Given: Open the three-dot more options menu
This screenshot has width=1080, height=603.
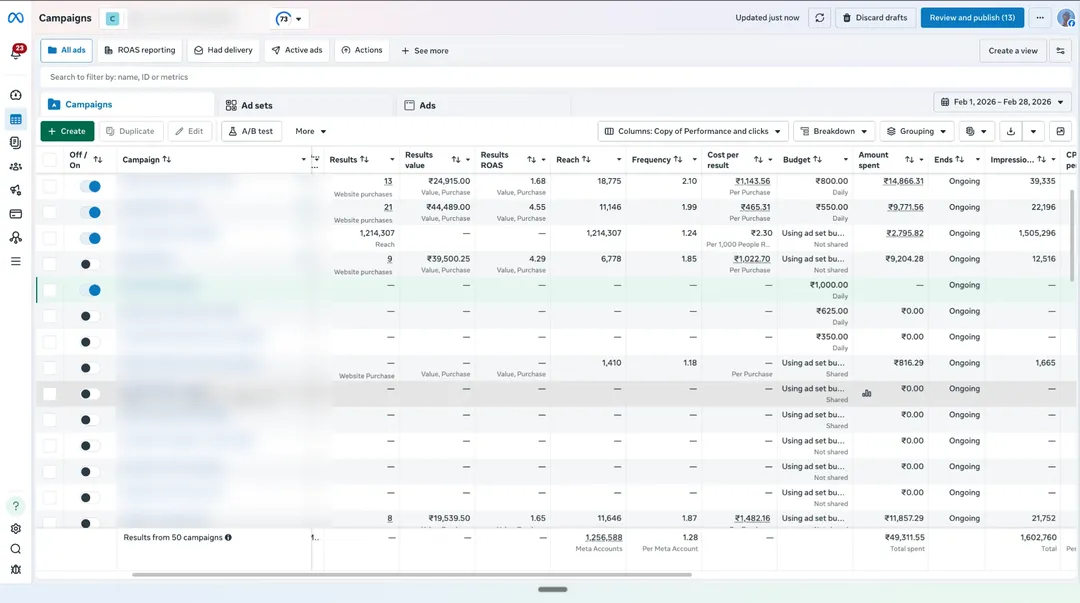Looking at the screenshot, I should point(1040,18).
